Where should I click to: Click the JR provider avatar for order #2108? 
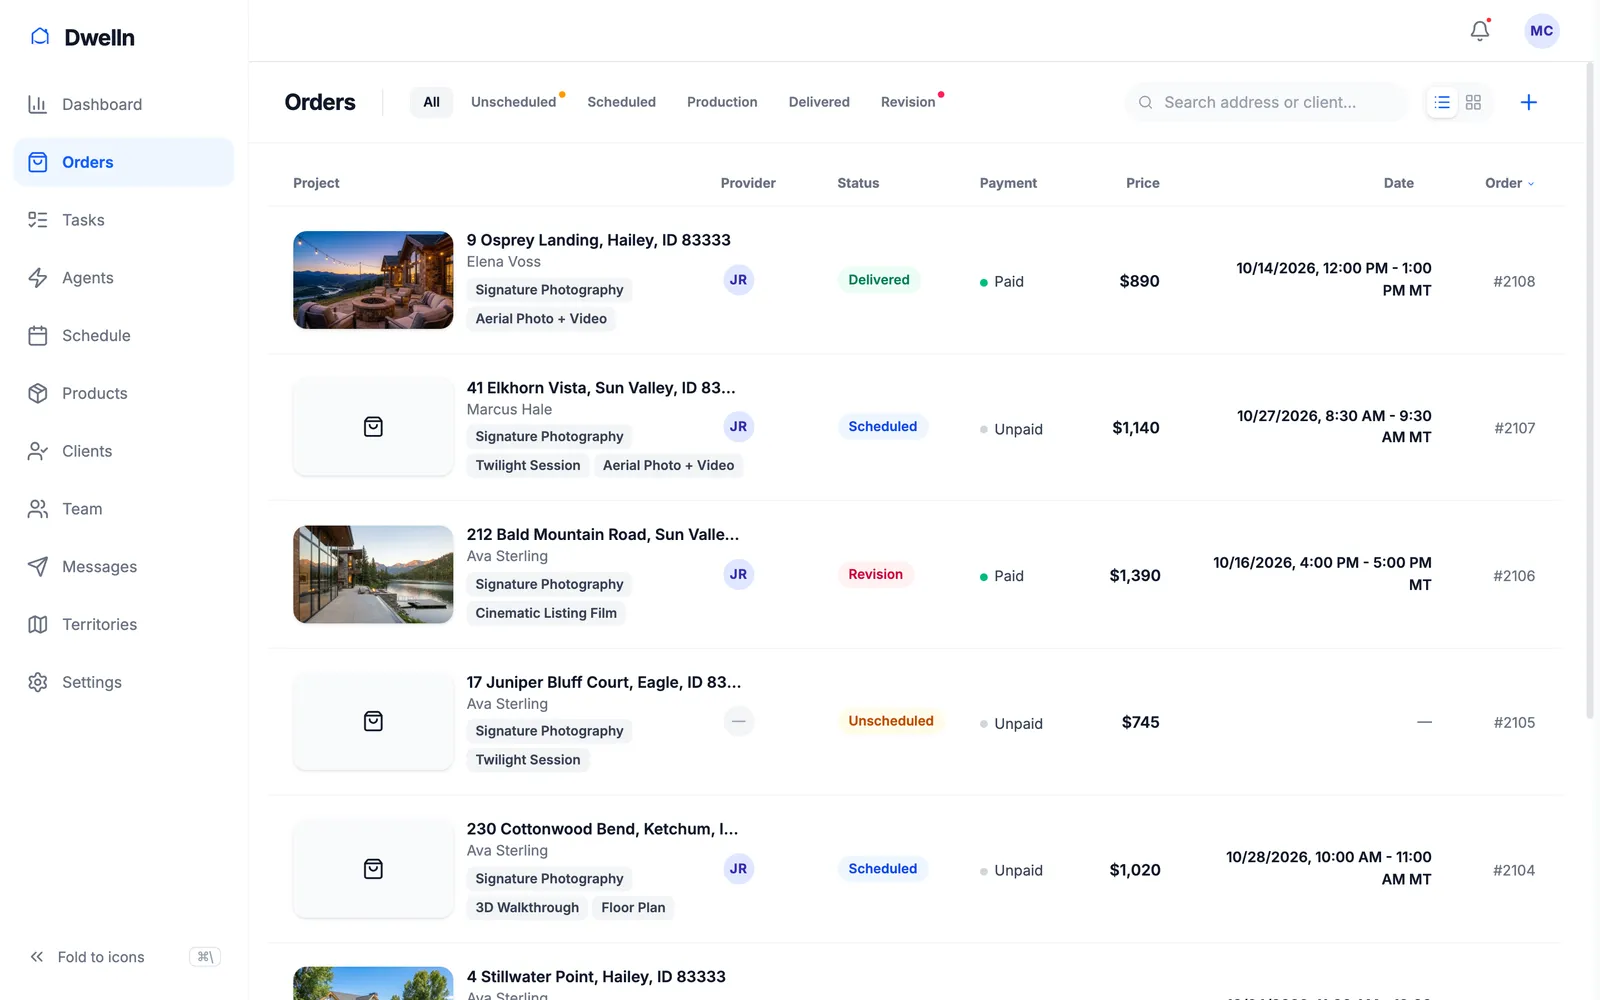click(x=738, y=280)
